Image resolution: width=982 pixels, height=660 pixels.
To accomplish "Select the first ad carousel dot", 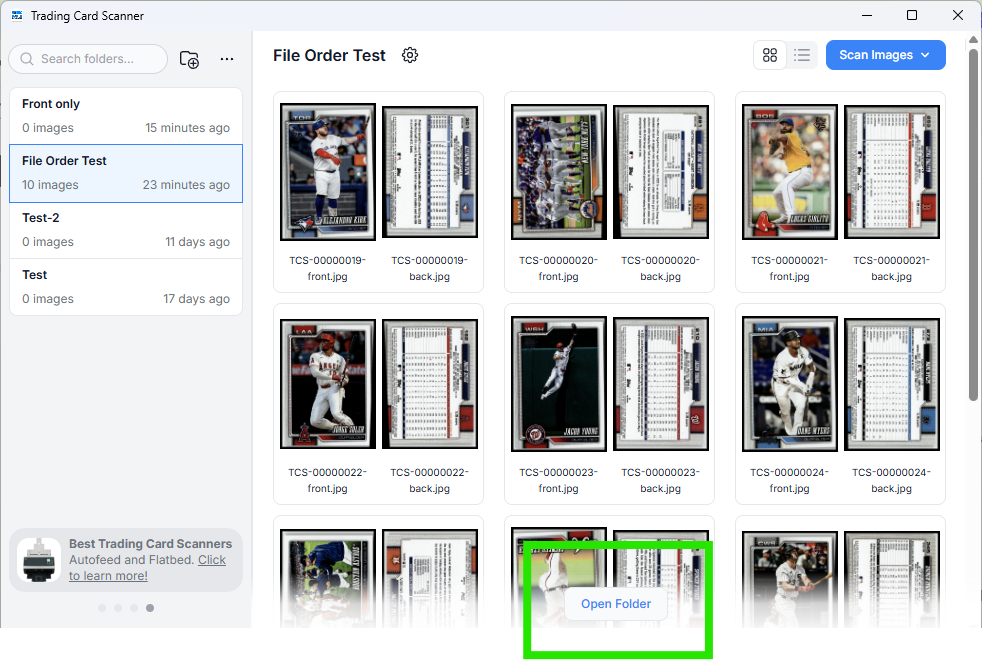I will pos(102,607).
